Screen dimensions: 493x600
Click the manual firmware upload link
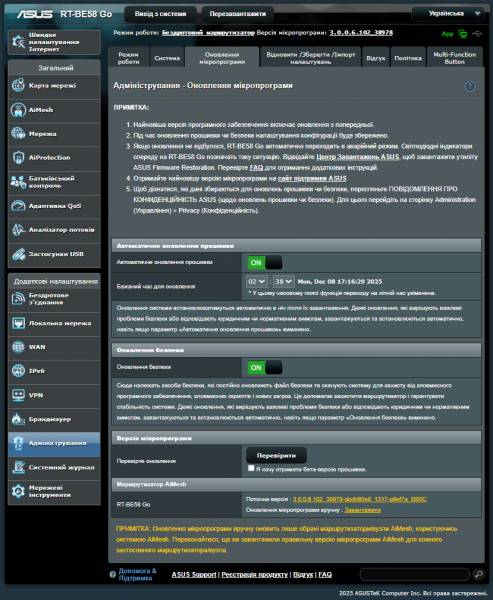coord(362,510)
